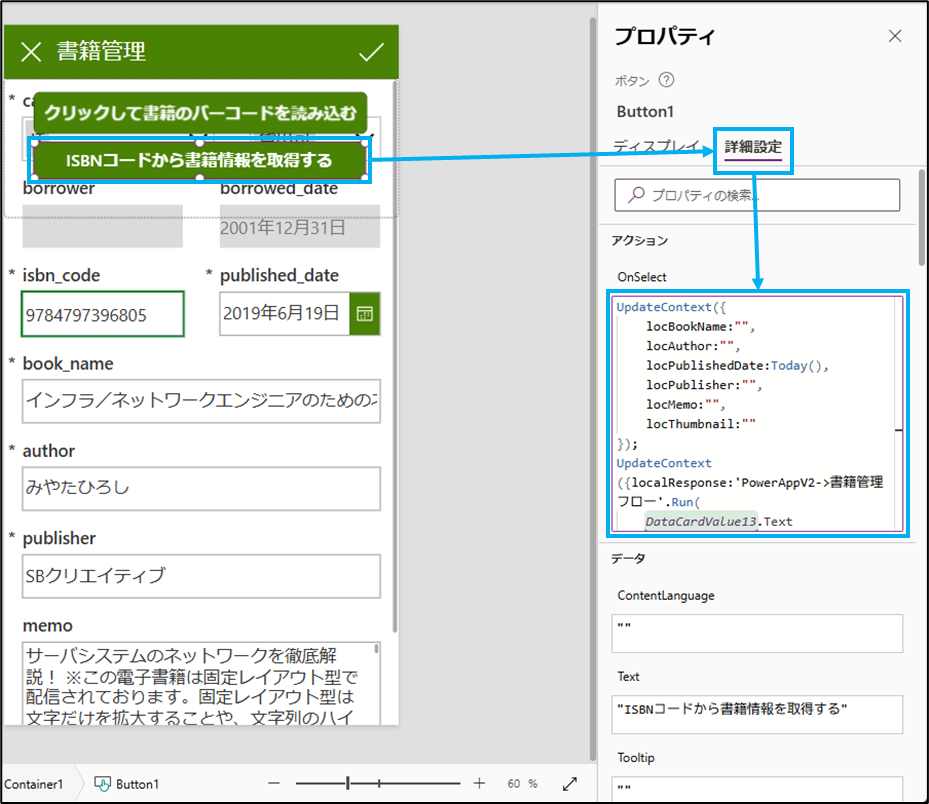The image size is (929, 804).
Task: Click the ContentLanguage property field
Action: pyautogui.click(x=757, y=633)
